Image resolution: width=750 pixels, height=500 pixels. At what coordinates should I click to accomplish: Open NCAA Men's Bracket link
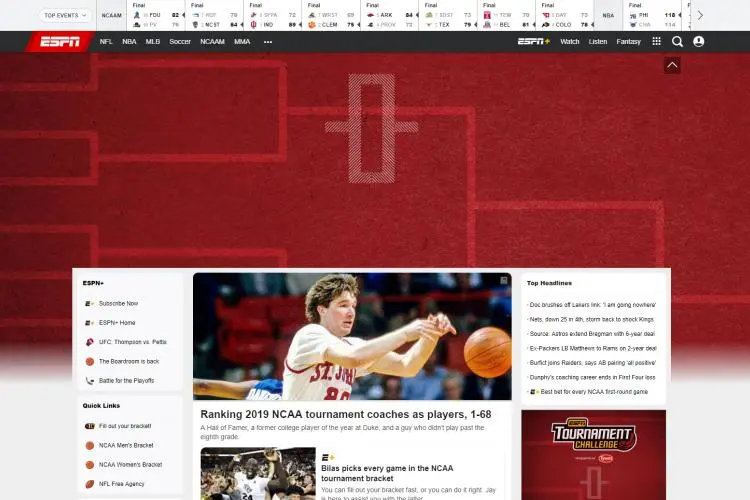pos(126,445)
